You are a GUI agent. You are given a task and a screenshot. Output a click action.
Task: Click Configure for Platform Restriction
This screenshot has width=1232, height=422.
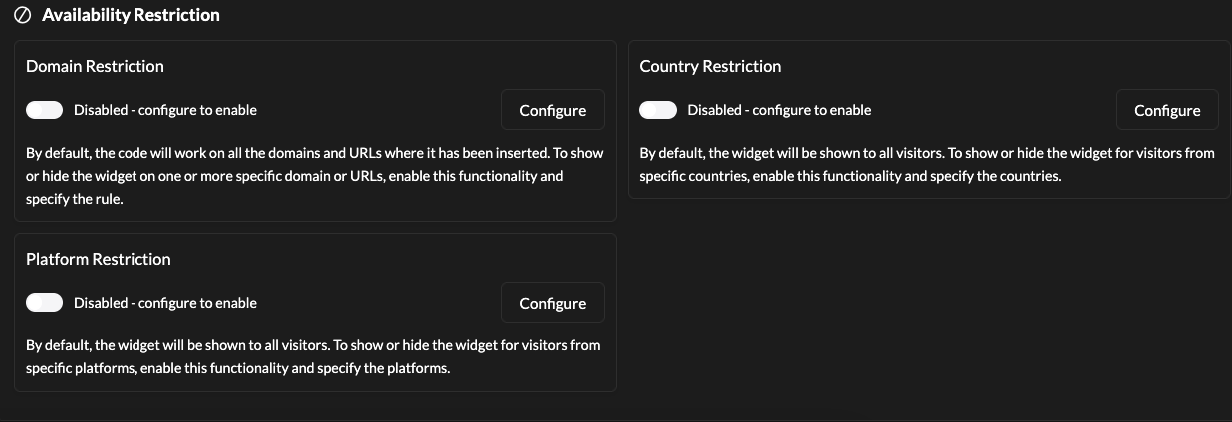pyautogui.click(x=552, y=303)
